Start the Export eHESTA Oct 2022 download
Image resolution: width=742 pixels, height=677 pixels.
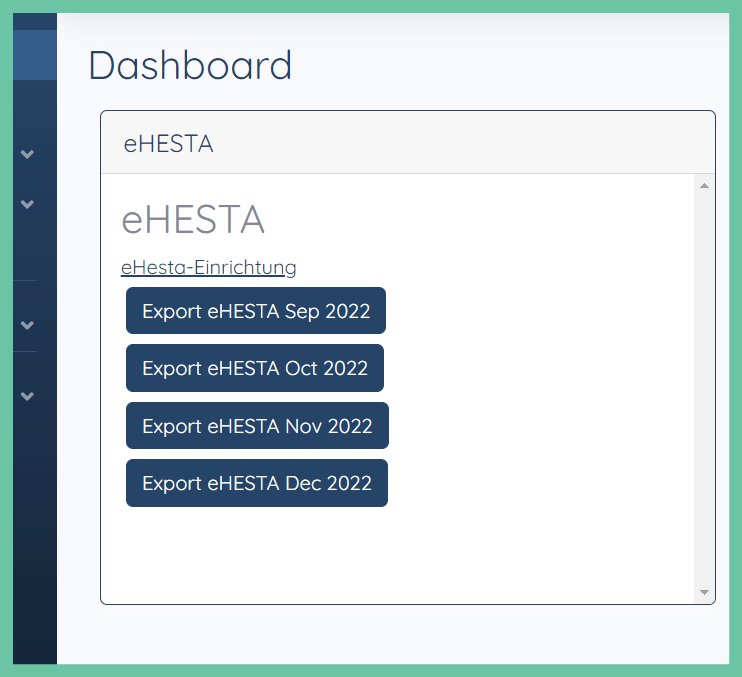pyautogui.click(x=255, y=368)
